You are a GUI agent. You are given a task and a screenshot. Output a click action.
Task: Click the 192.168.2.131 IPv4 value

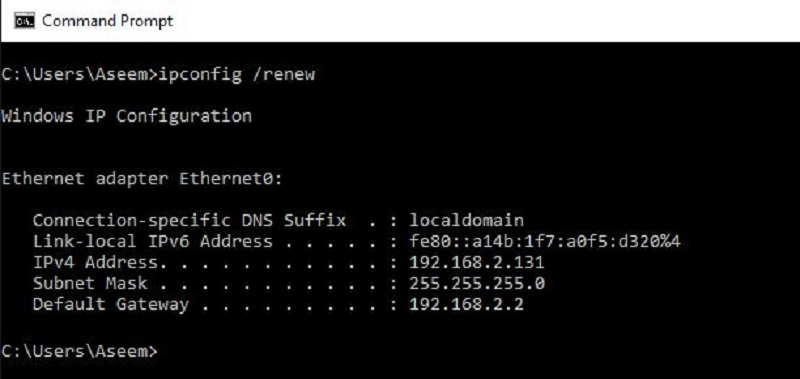click(x=477, y=263)
